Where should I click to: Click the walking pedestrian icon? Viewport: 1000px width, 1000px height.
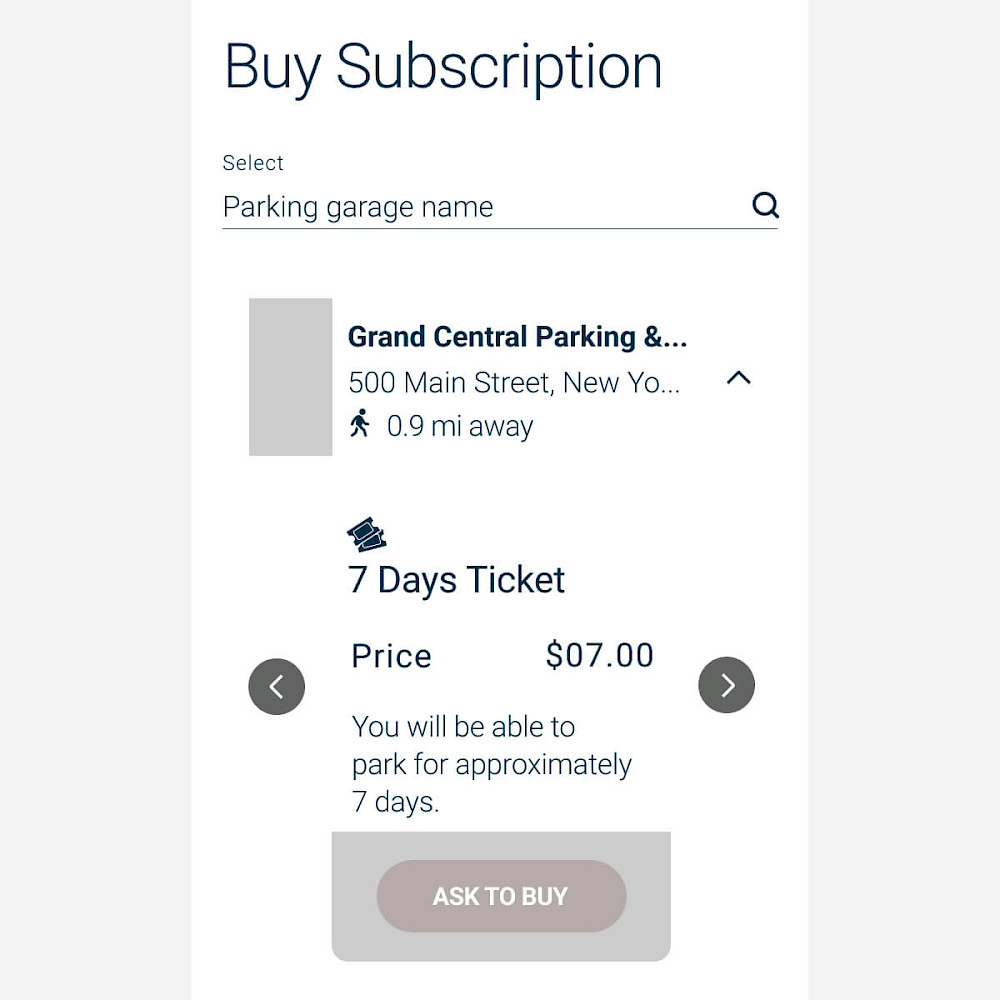(x=360, y=424)
